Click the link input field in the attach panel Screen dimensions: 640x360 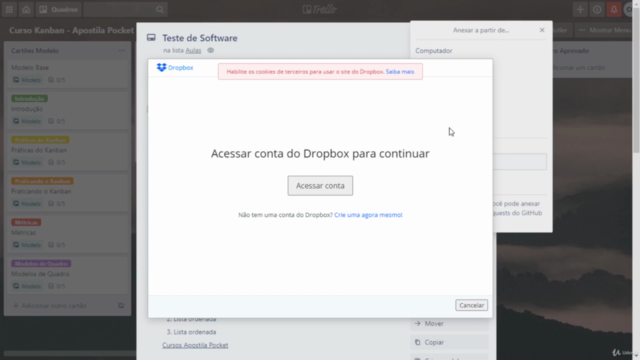click(520, 162)
